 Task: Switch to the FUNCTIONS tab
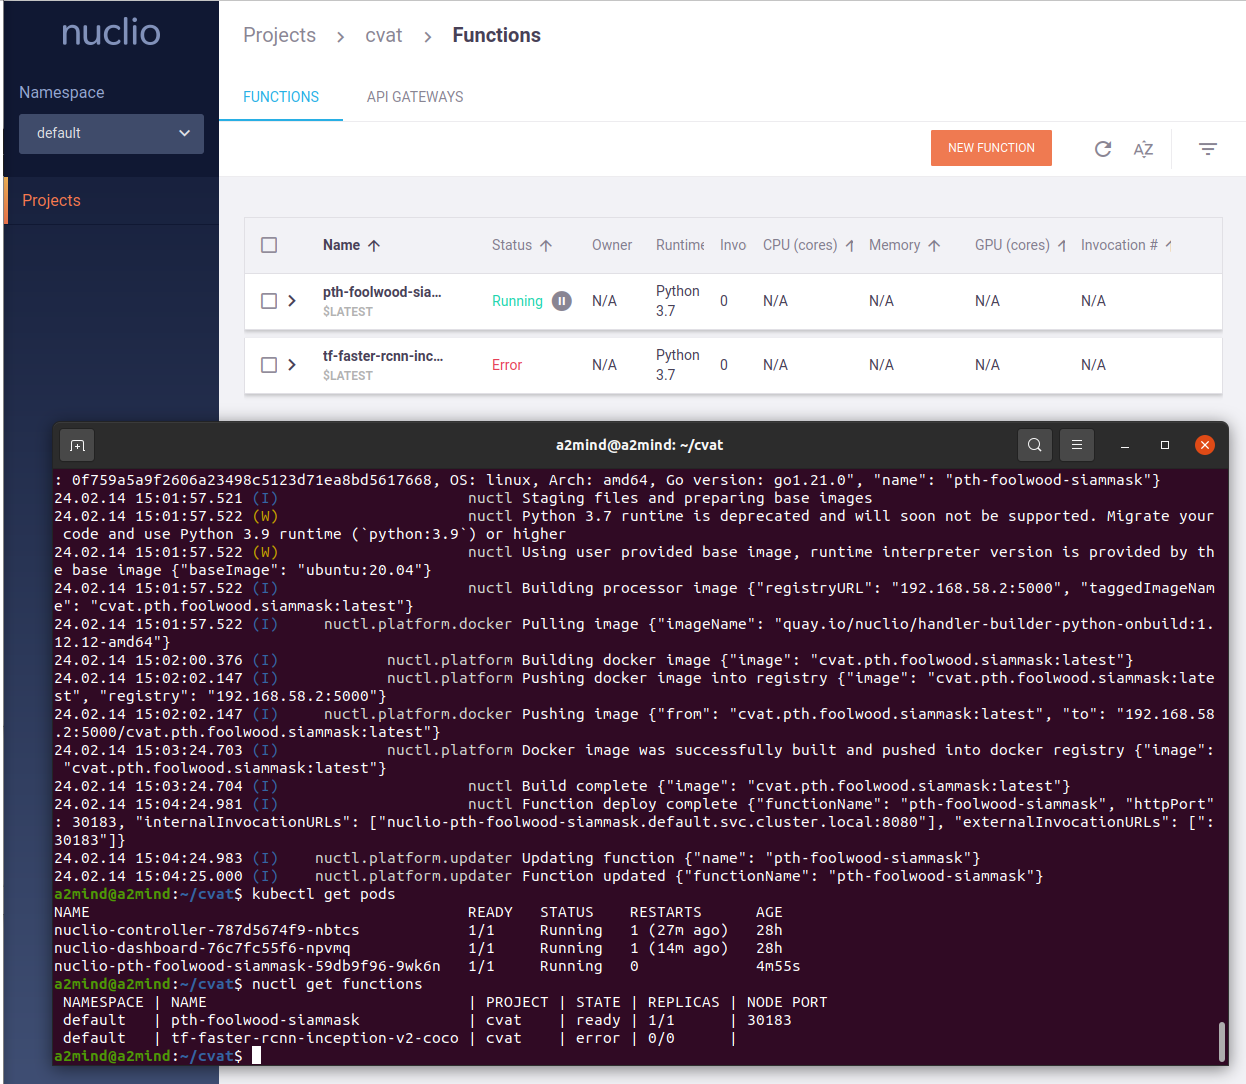click(x=281, y=97)
